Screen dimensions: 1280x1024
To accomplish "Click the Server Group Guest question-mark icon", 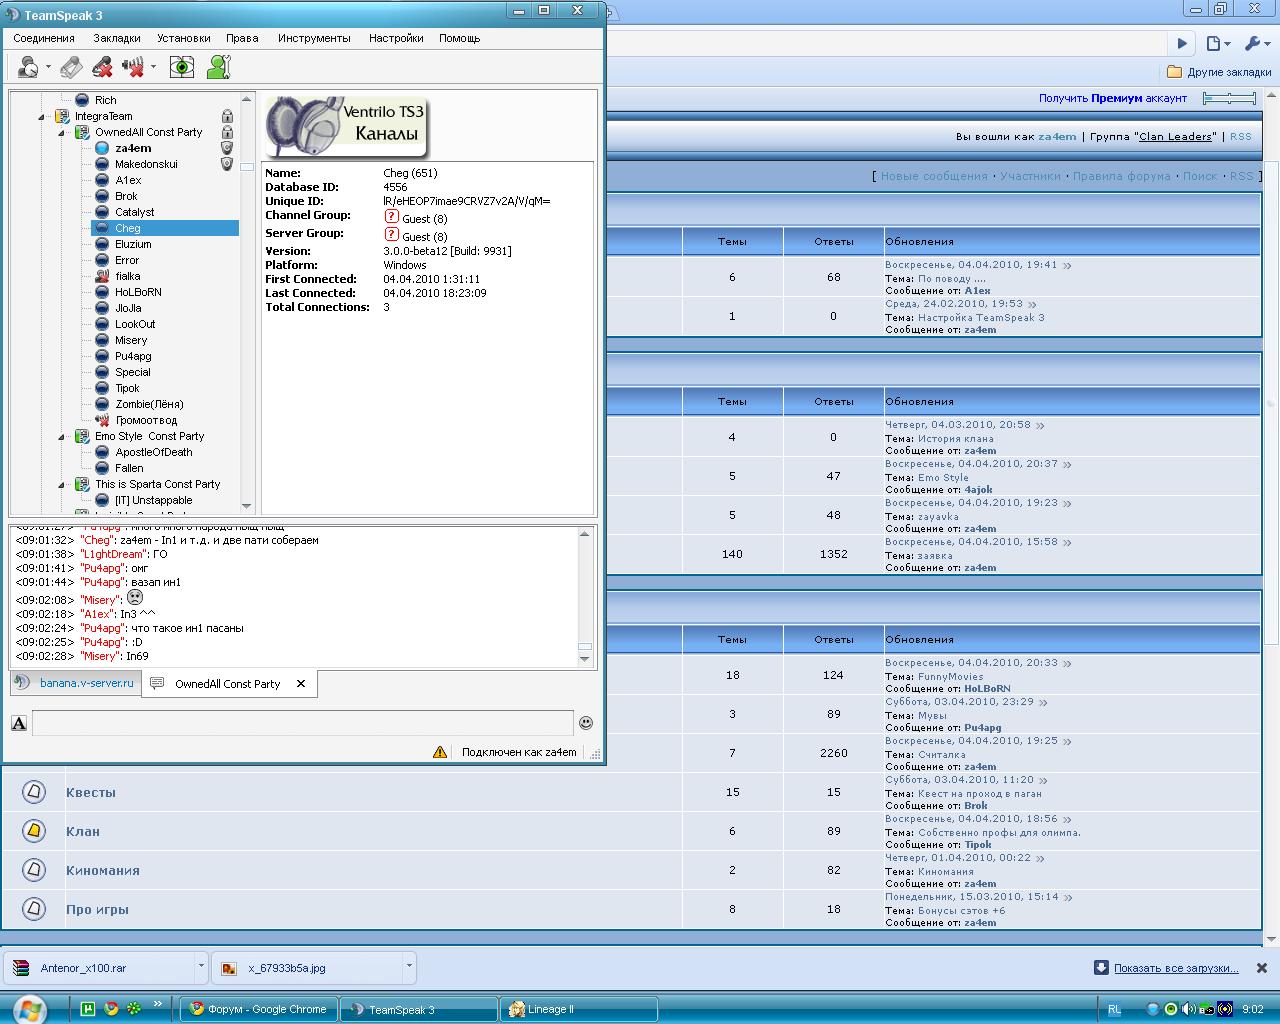I will (391, 235).
